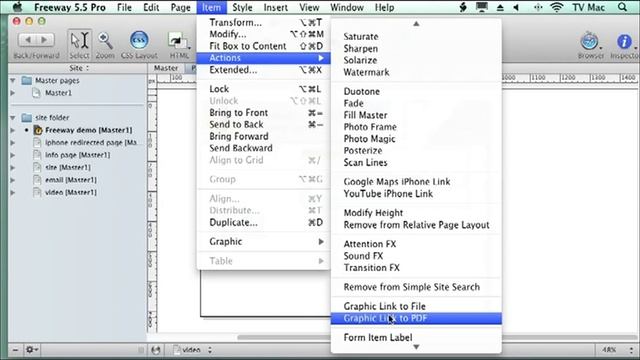
Task: Click the minus button below site panel
Action: click(x=15, y=350)
